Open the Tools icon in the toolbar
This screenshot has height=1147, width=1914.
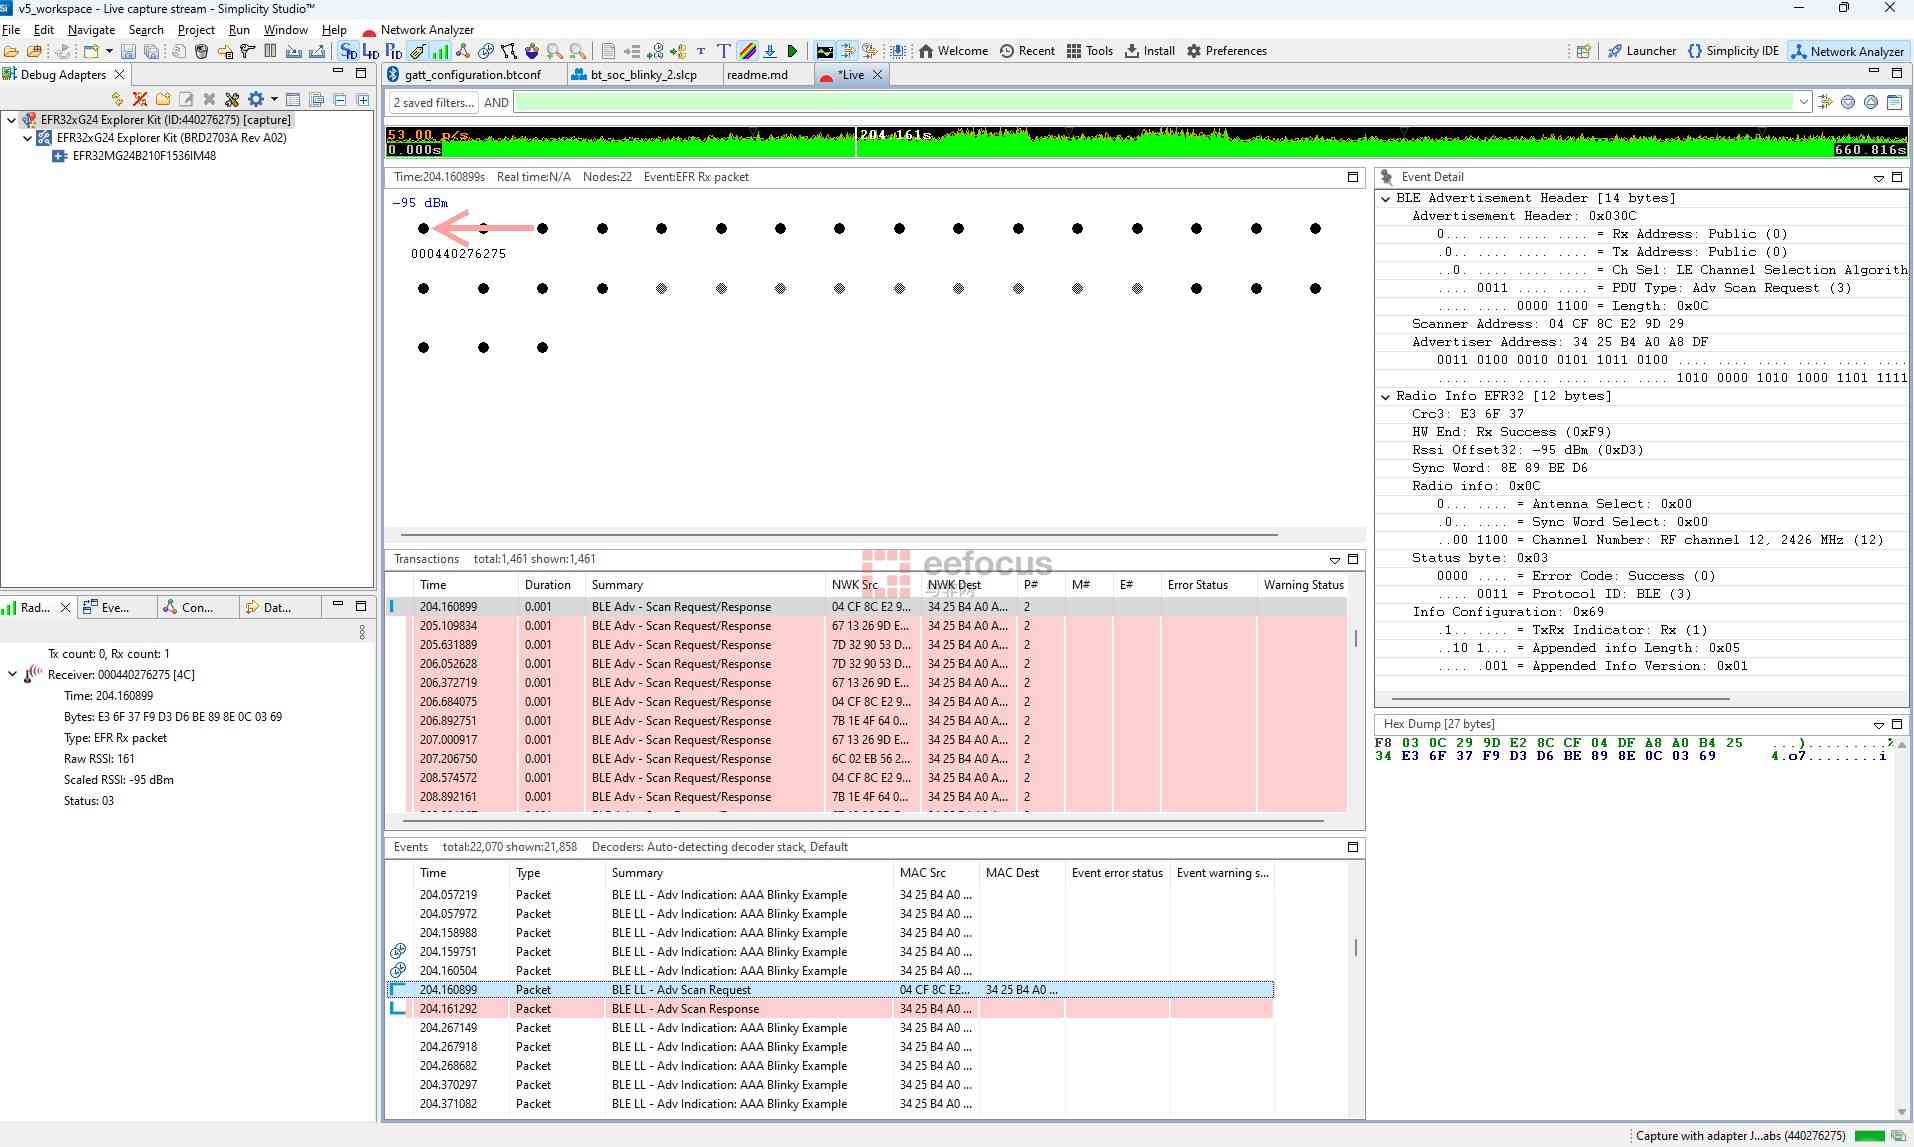pyautogui.click(x=1072, y=51)
